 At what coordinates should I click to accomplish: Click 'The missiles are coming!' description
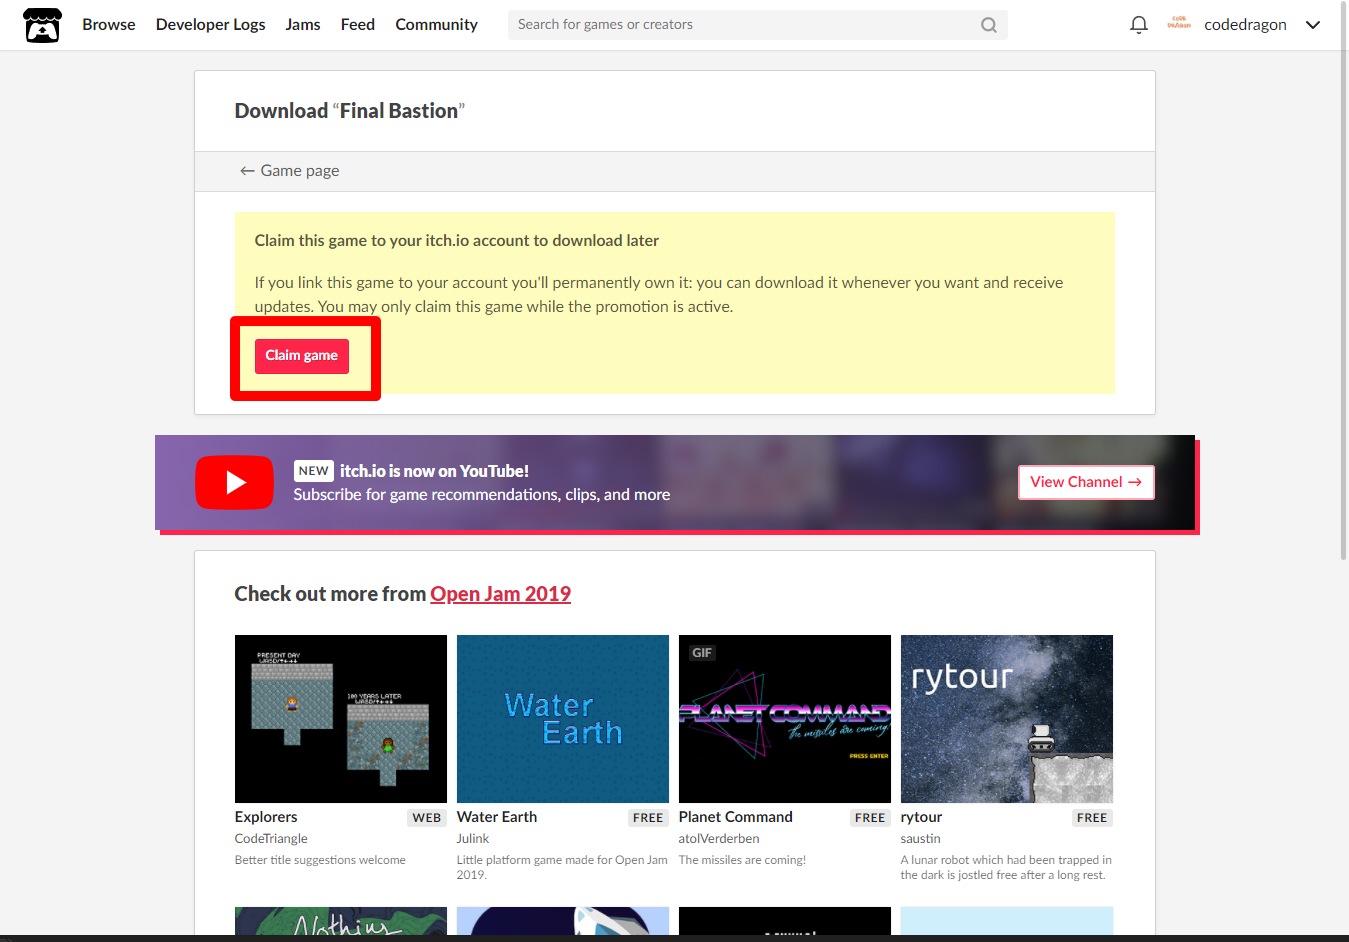pyautogui.click(x=742, y=860)
